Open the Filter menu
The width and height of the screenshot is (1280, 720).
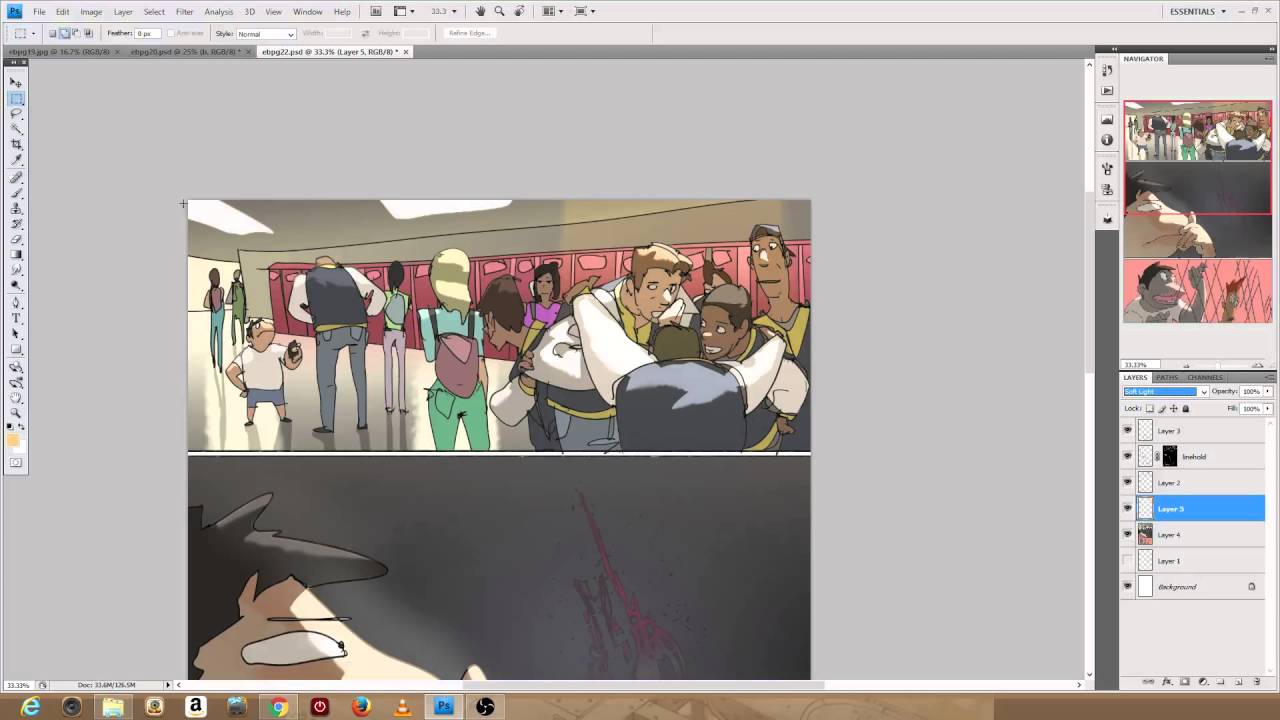pyautogui.click(x=185, y=12)
